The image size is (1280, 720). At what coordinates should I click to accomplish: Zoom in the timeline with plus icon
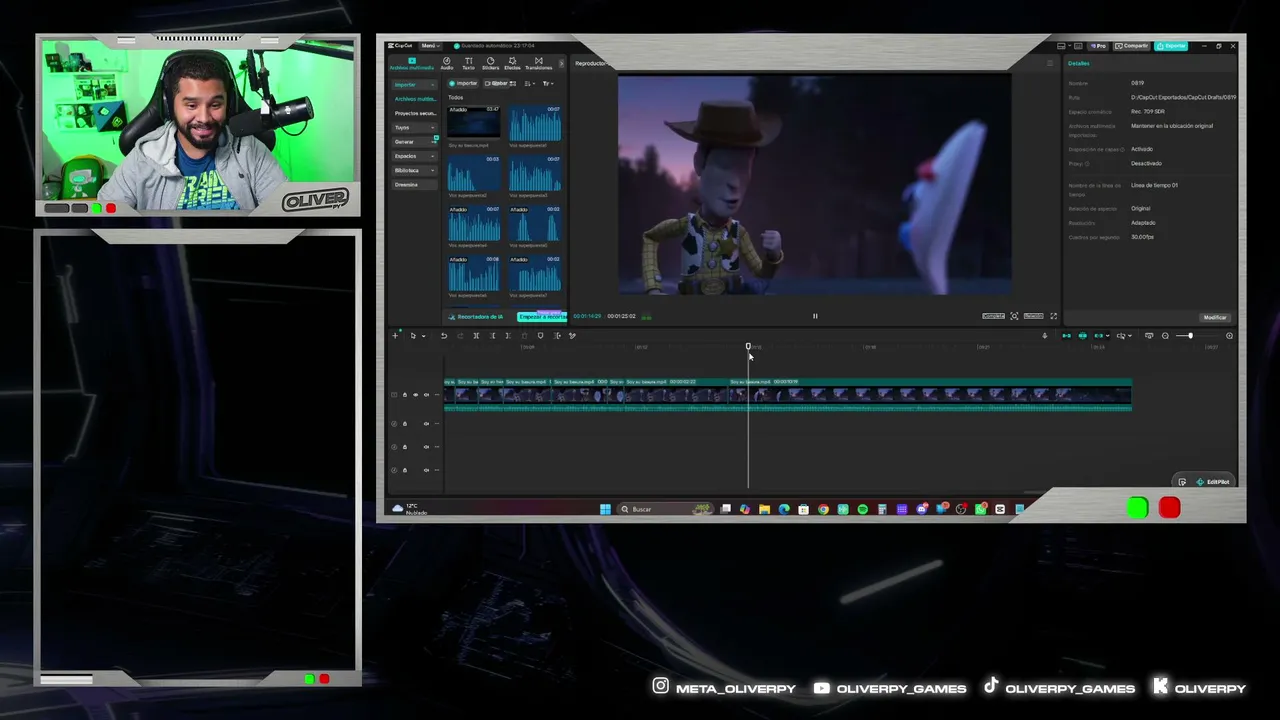pyautogui.click(x=1229, y=336)
